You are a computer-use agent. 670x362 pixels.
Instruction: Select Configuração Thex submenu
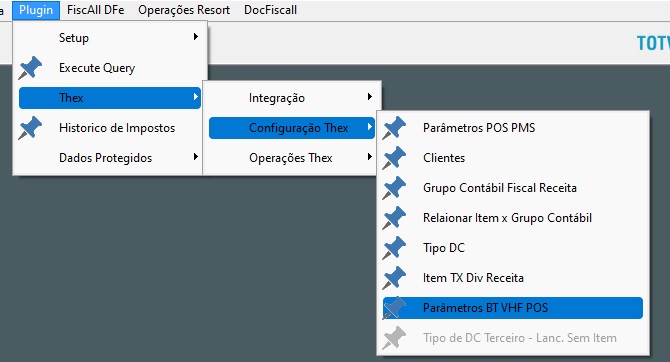(292, 128)
